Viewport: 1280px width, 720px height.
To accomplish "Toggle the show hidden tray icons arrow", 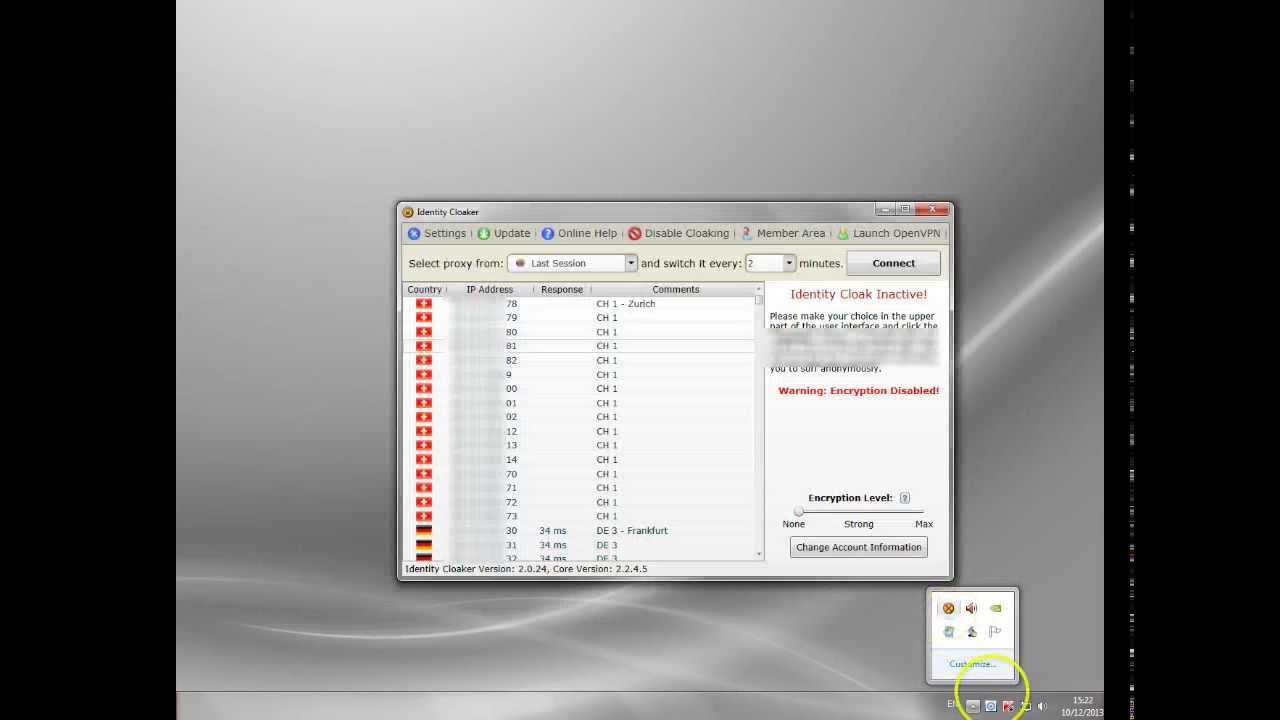I will coord(973,706).
